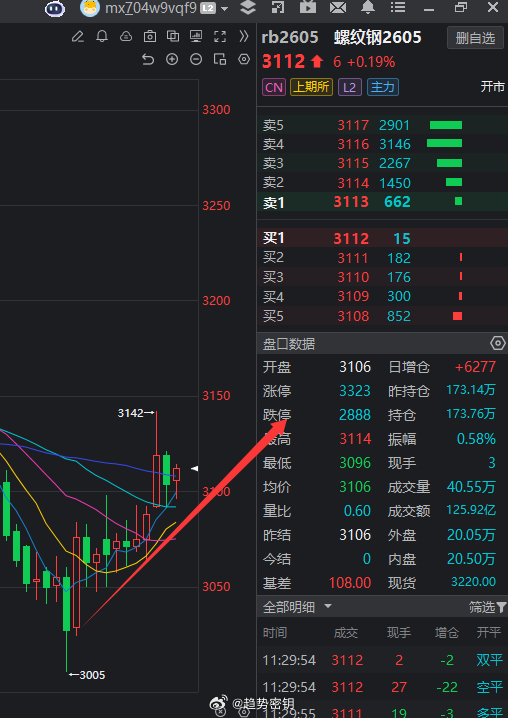
Task: Undo the last chart action
Action: point(148,59)
